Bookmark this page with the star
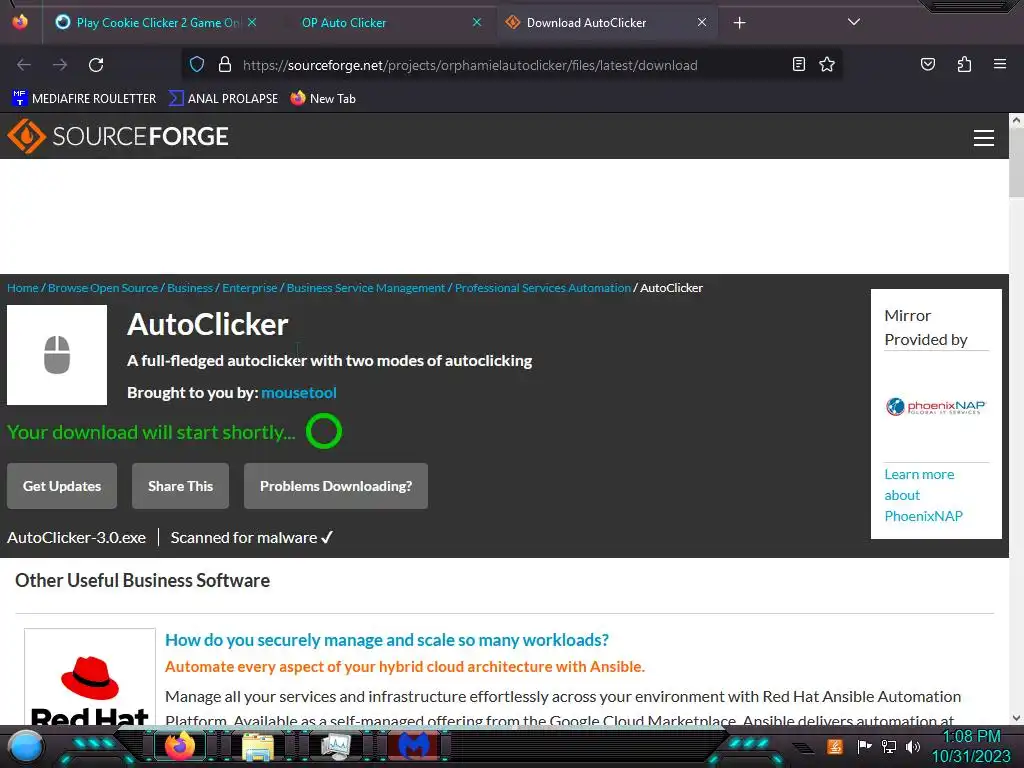The width and height of the screenshot is (1024, 768). 827,64
